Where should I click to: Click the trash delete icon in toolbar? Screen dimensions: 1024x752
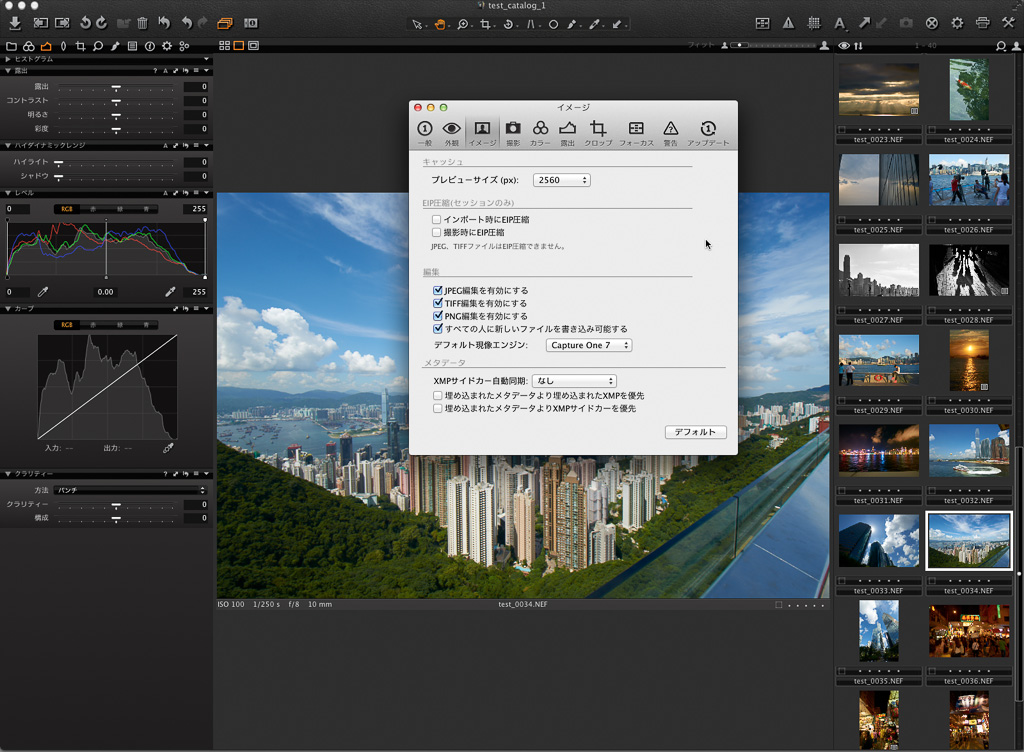[x=143, y=23]
